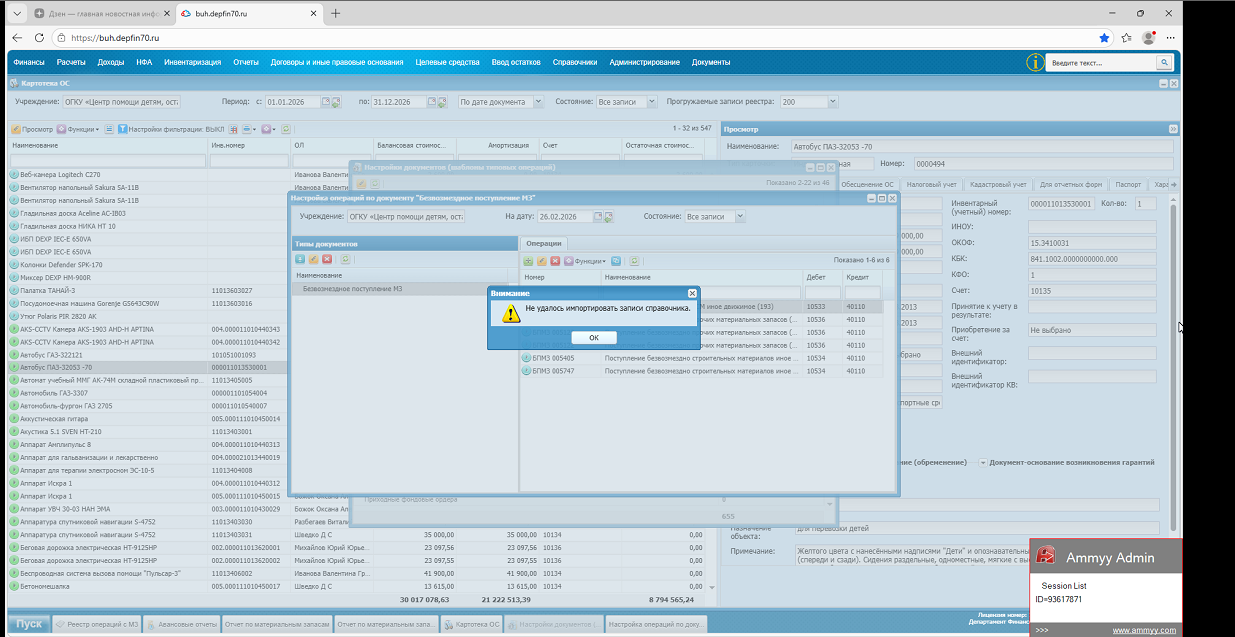The height and width of the screenshot is (637, 1235).
Task: Click the tab-scroll right arrow in Просмотр panel
Action: pos(1174,185)
